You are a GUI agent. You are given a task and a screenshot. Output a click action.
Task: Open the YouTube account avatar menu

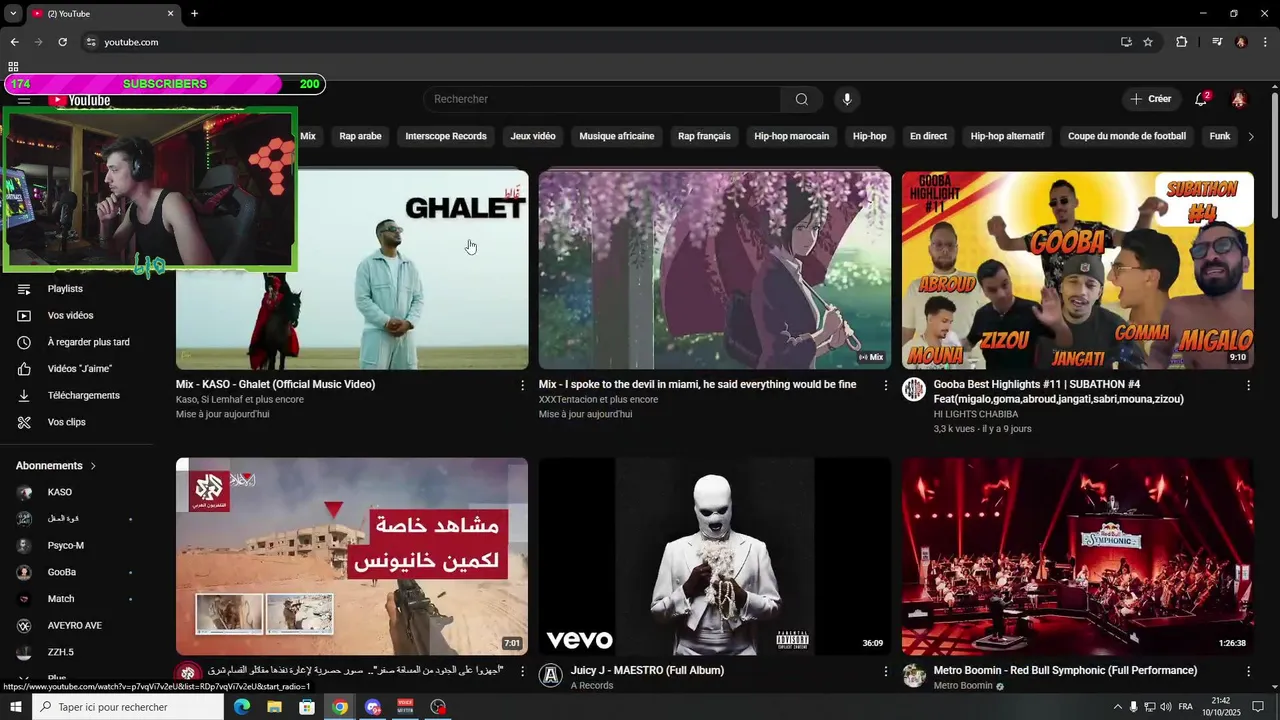[x=1239, y=99]
